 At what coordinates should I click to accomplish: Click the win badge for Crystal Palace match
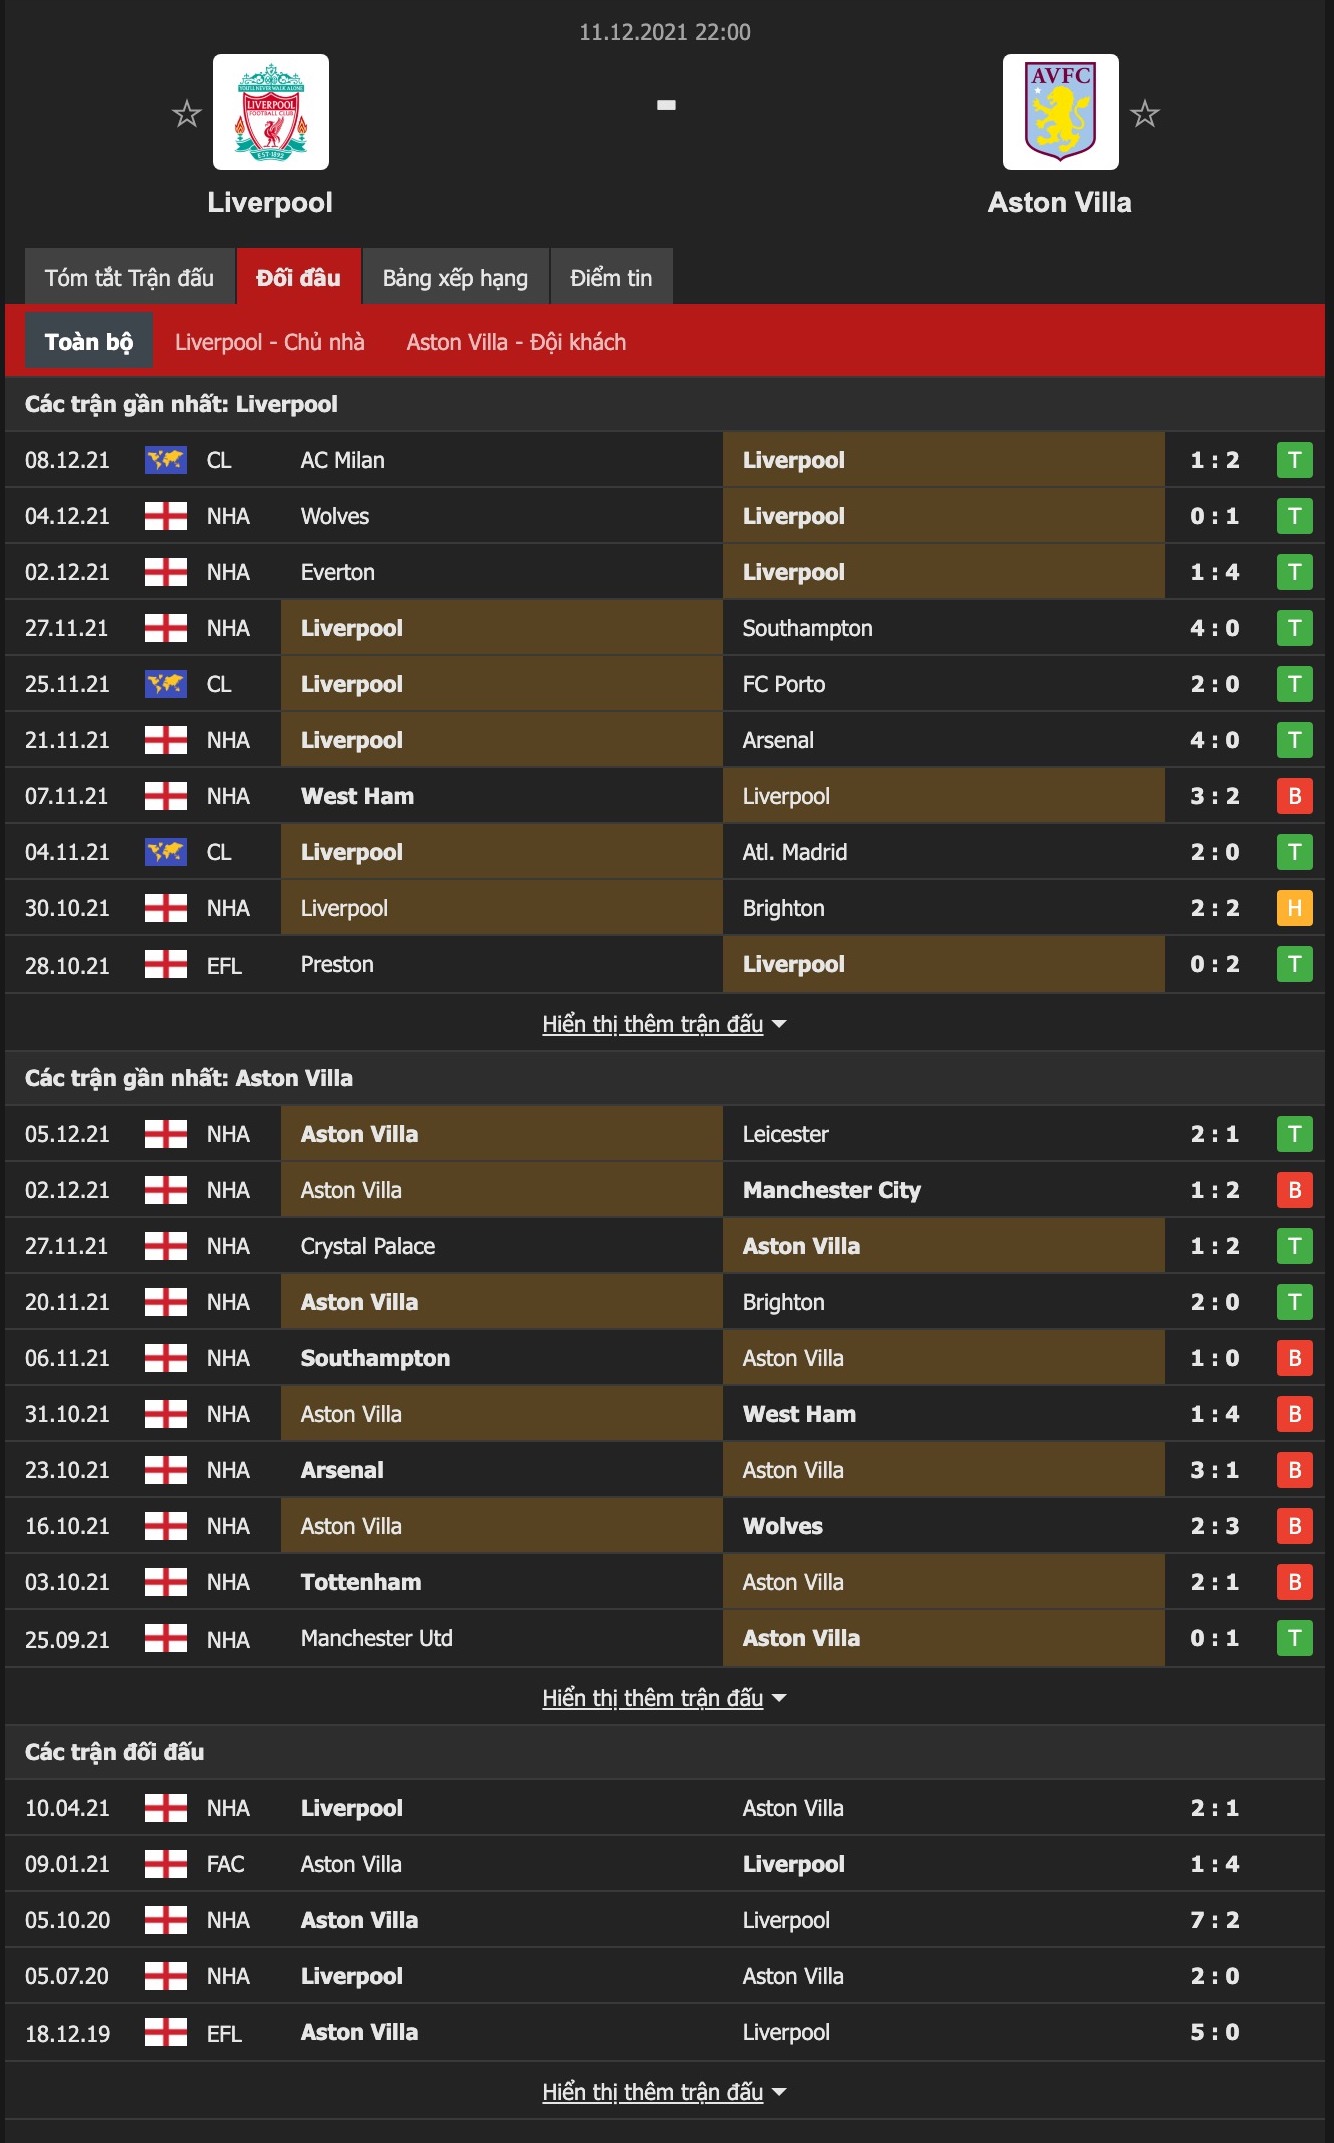[x=1294, y=1246]
